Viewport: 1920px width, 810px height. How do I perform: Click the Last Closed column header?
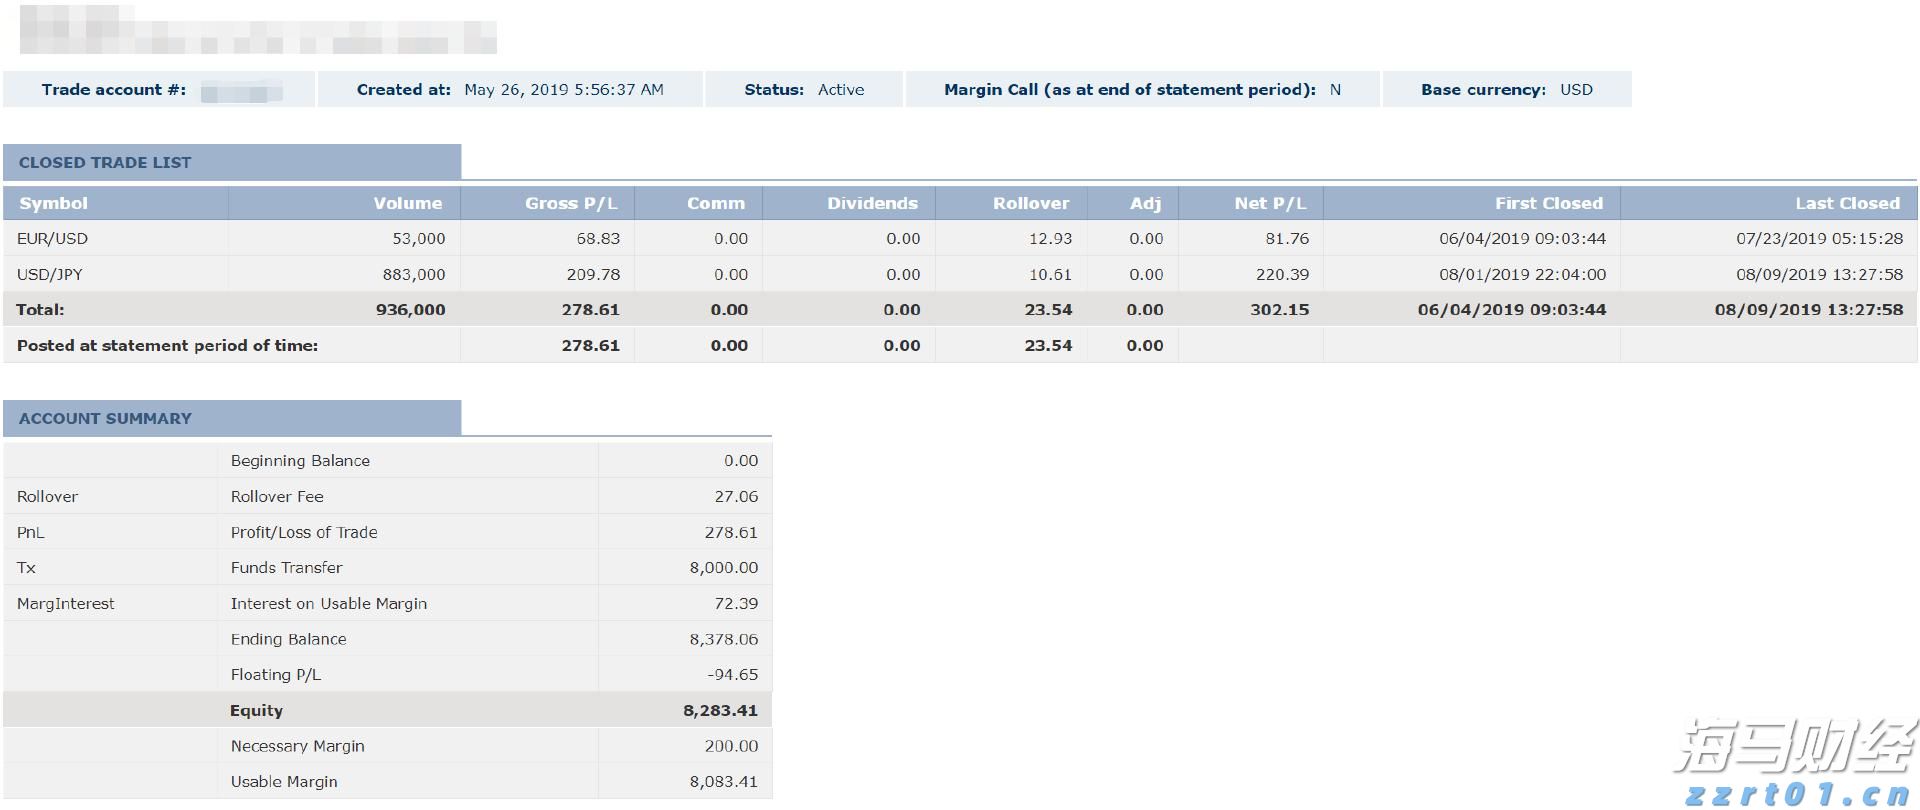[x=1846, y=203]
